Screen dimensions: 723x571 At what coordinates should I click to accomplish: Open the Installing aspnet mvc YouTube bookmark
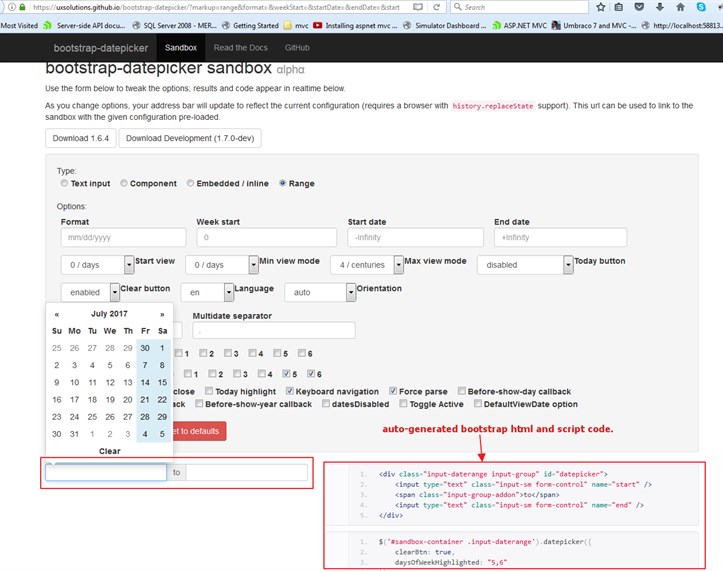355,25
